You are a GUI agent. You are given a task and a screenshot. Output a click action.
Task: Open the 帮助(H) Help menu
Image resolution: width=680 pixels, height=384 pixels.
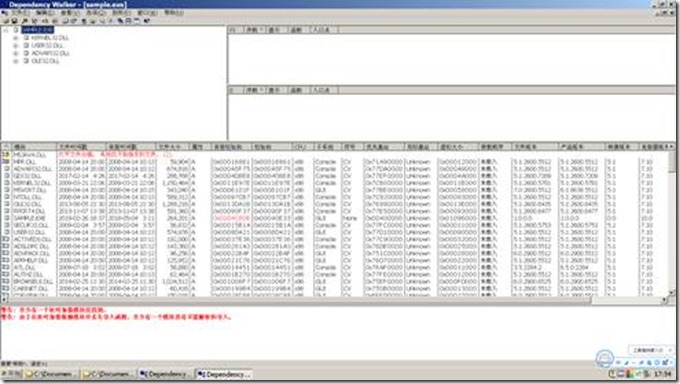[x=173, y=13]
